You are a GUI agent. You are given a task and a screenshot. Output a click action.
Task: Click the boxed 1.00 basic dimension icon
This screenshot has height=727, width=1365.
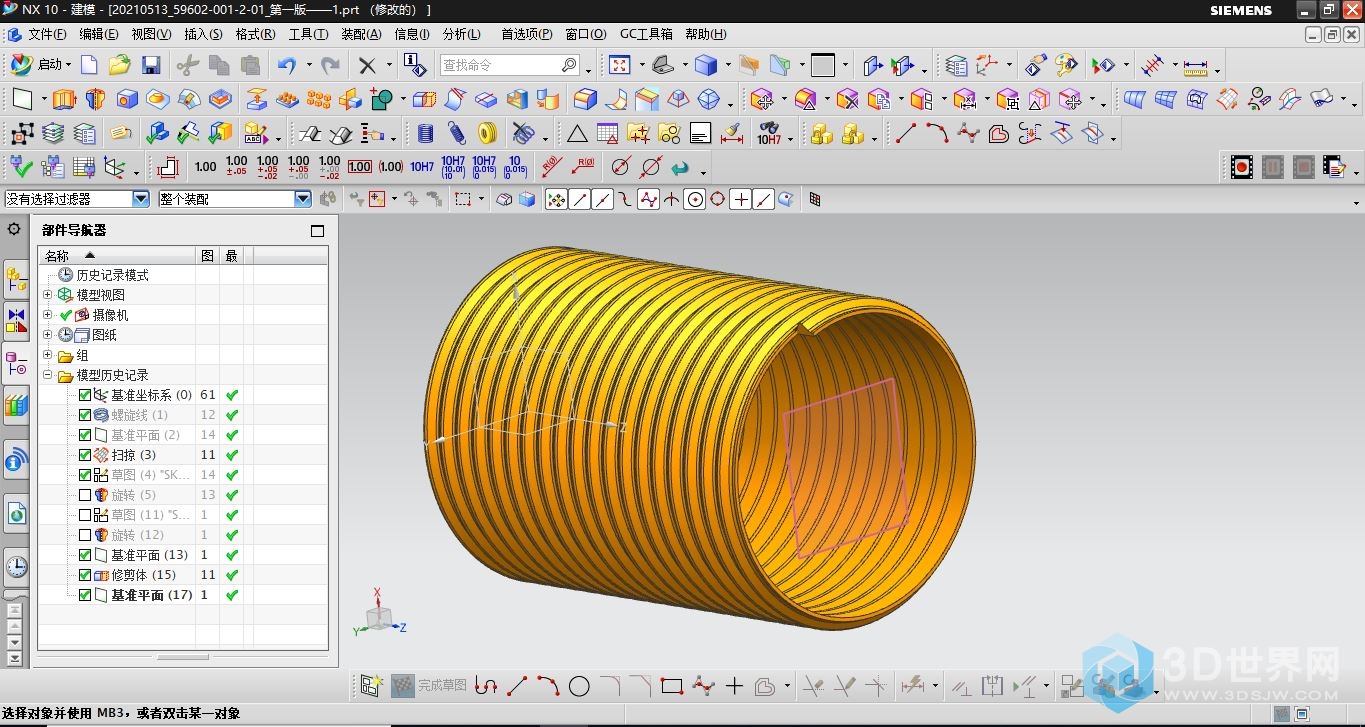tap(360, 167)
